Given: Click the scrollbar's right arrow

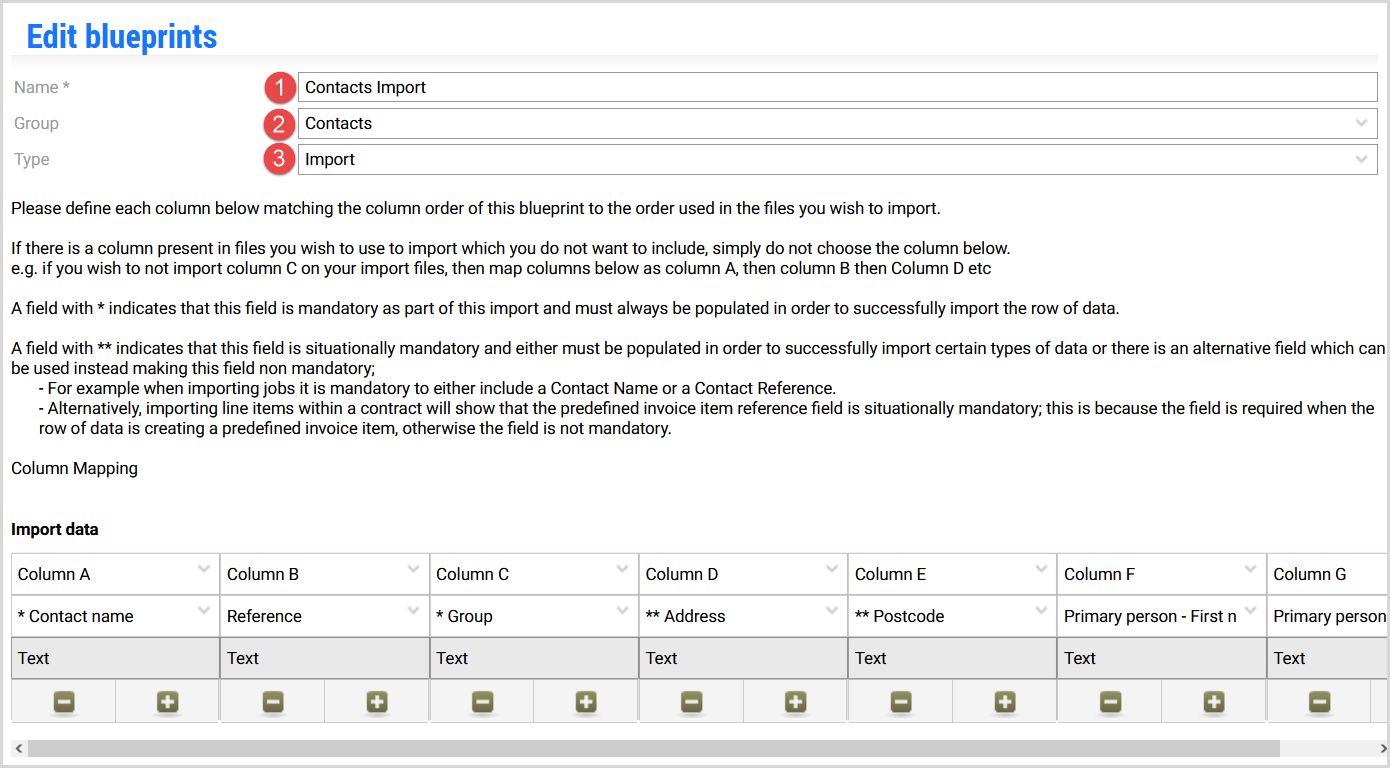Looking at the screenshot, I should (x=1382, y=749).
